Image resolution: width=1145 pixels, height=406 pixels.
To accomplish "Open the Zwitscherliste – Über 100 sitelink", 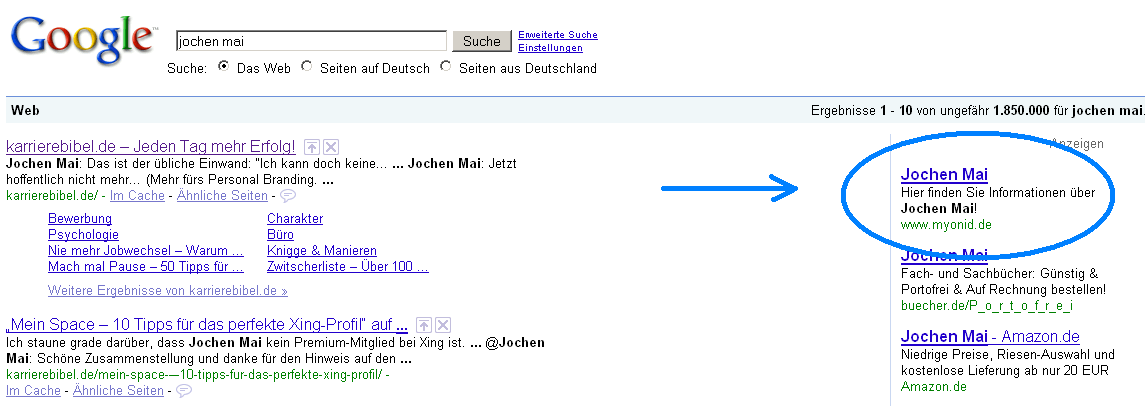I will coord(348,267).
